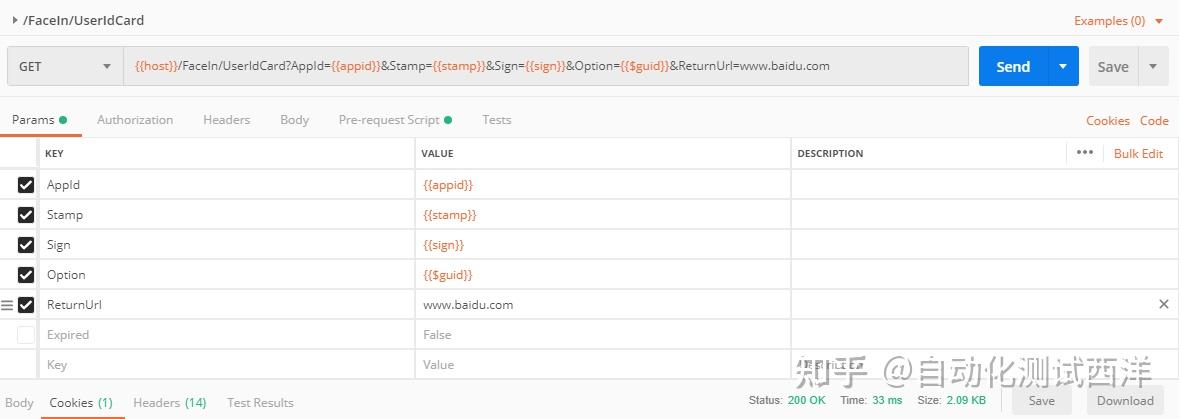
Task: Uncheck the AppId parameter checkbox
Action: coord(26,185)
